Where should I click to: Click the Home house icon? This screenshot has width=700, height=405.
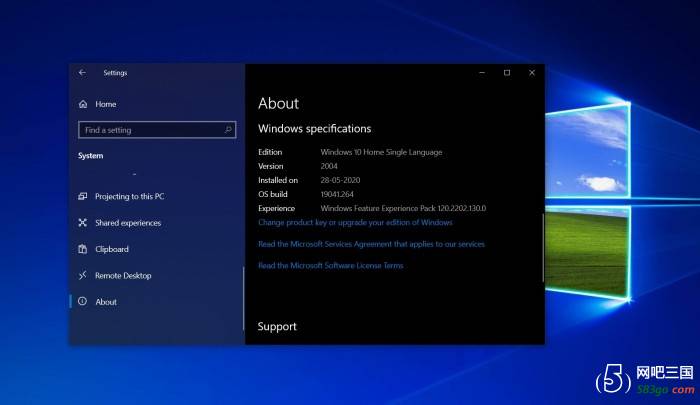(83, 104)
